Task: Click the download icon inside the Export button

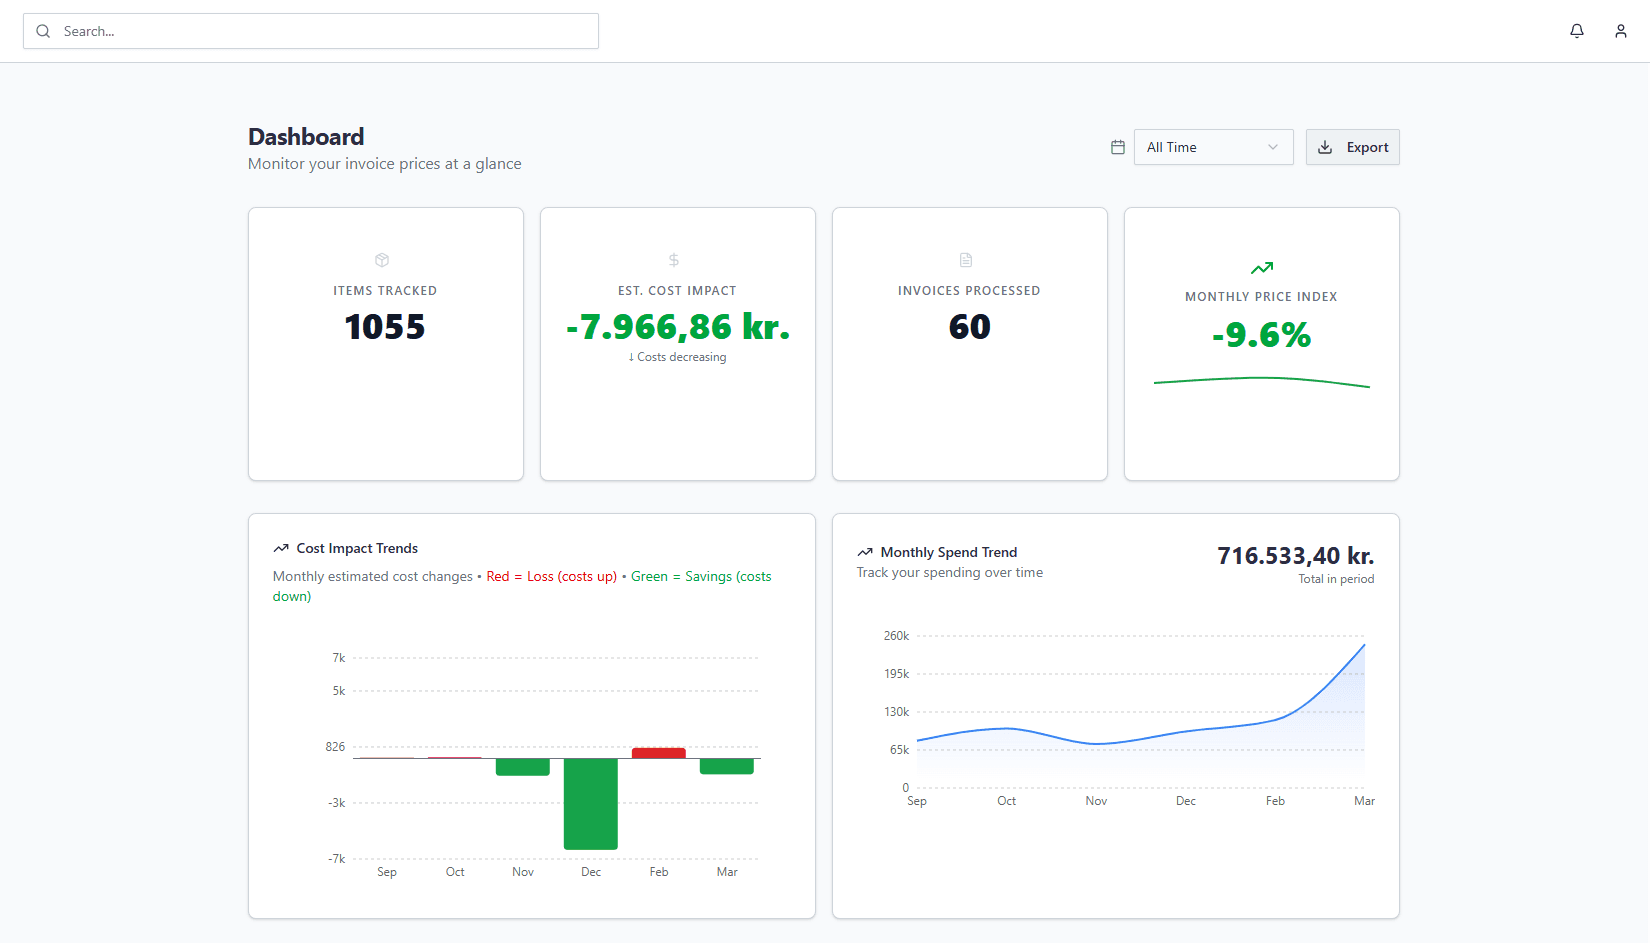Action: point(1325,146)
